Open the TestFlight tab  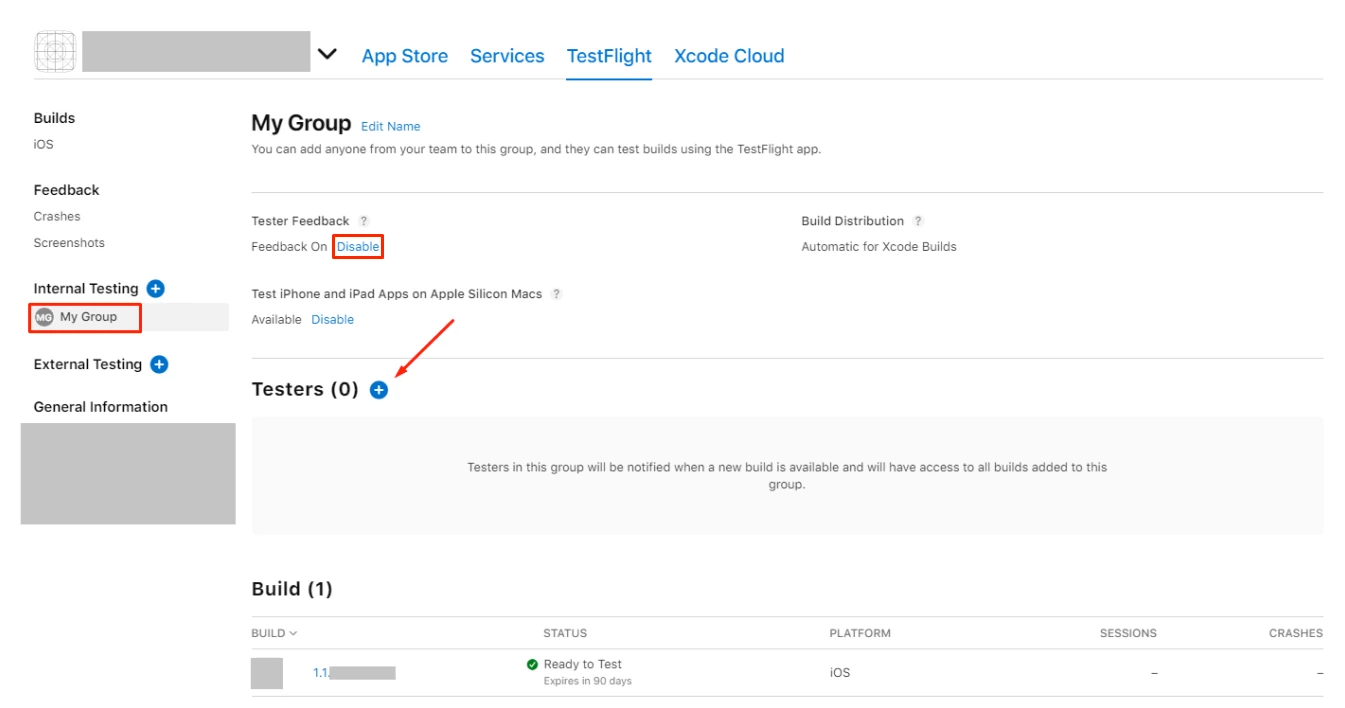click(609, 56)
